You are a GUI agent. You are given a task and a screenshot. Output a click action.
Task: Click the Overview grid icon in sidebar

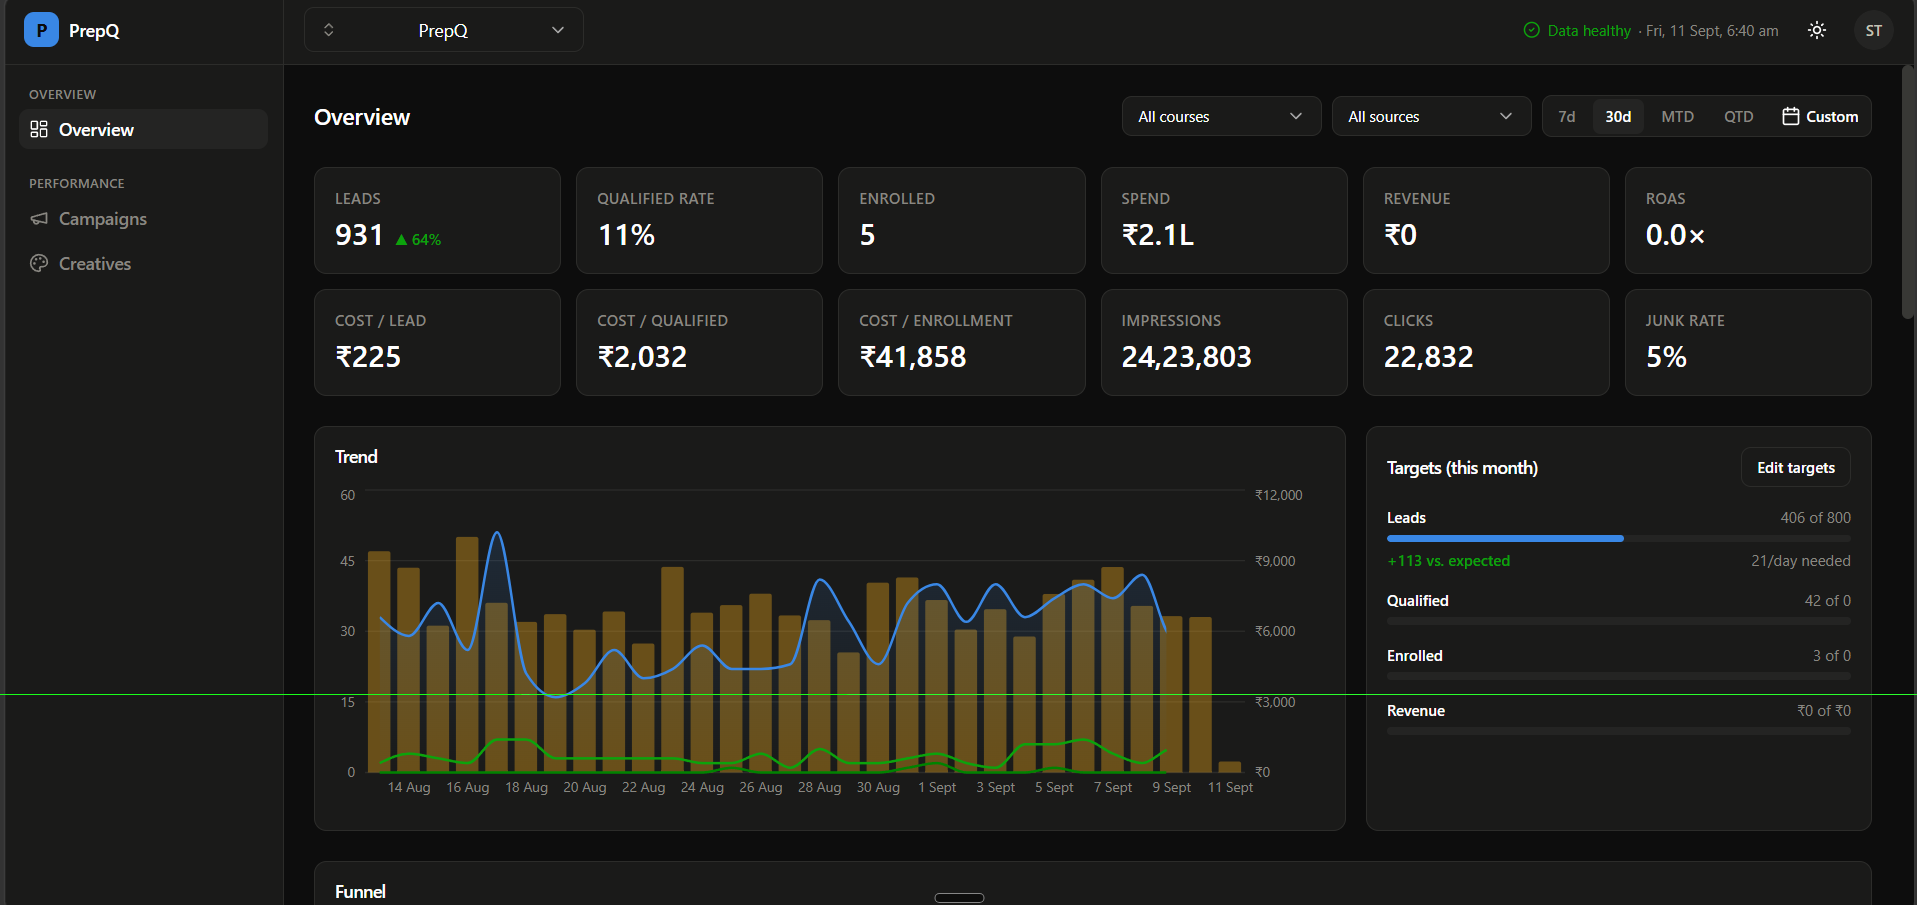pyautogui.click(x=39, y=129)
